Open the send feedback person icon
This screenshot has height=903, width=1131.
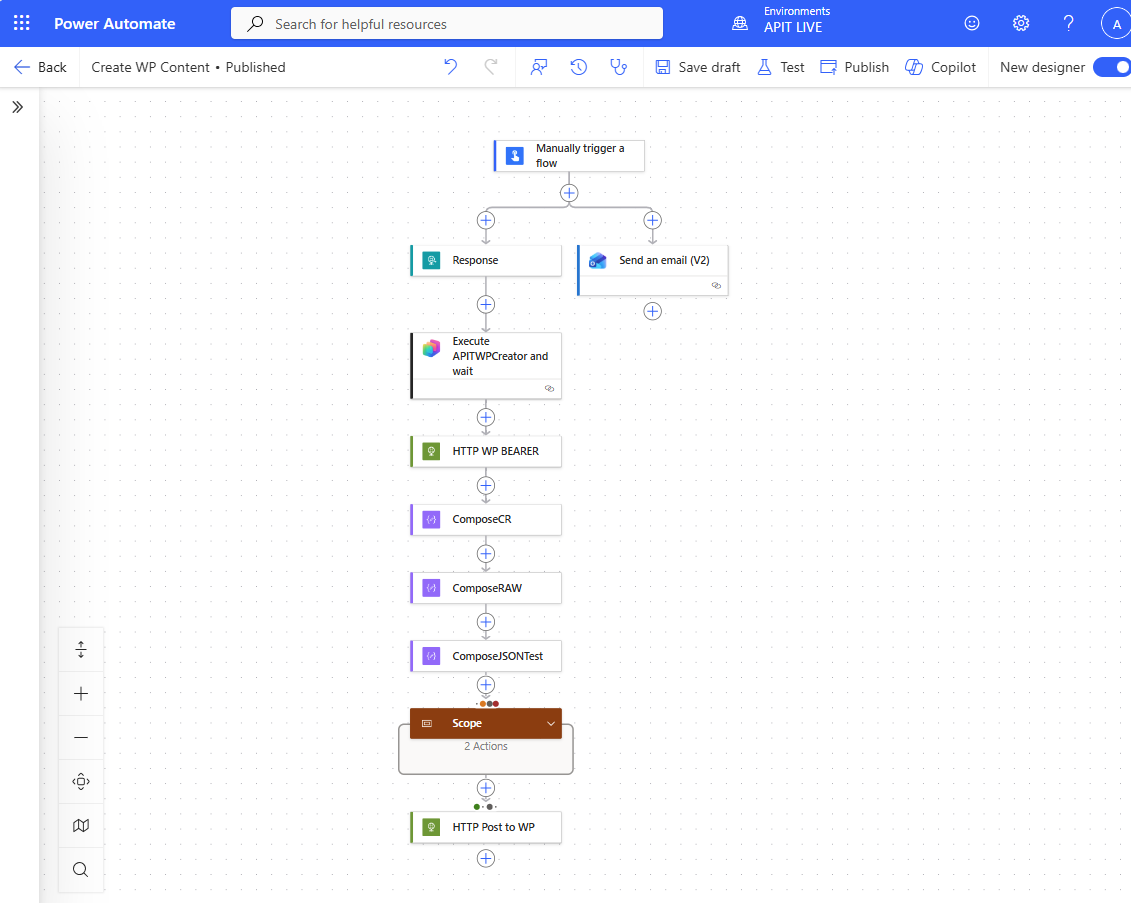539,67
